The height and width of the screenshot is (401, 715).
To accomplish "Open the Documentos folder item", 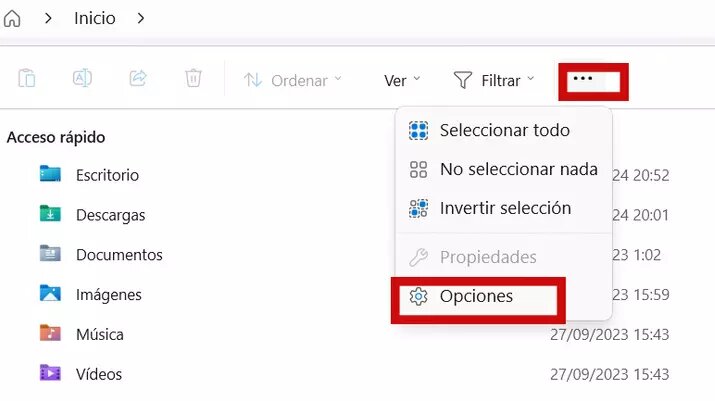I will [119, 255].
